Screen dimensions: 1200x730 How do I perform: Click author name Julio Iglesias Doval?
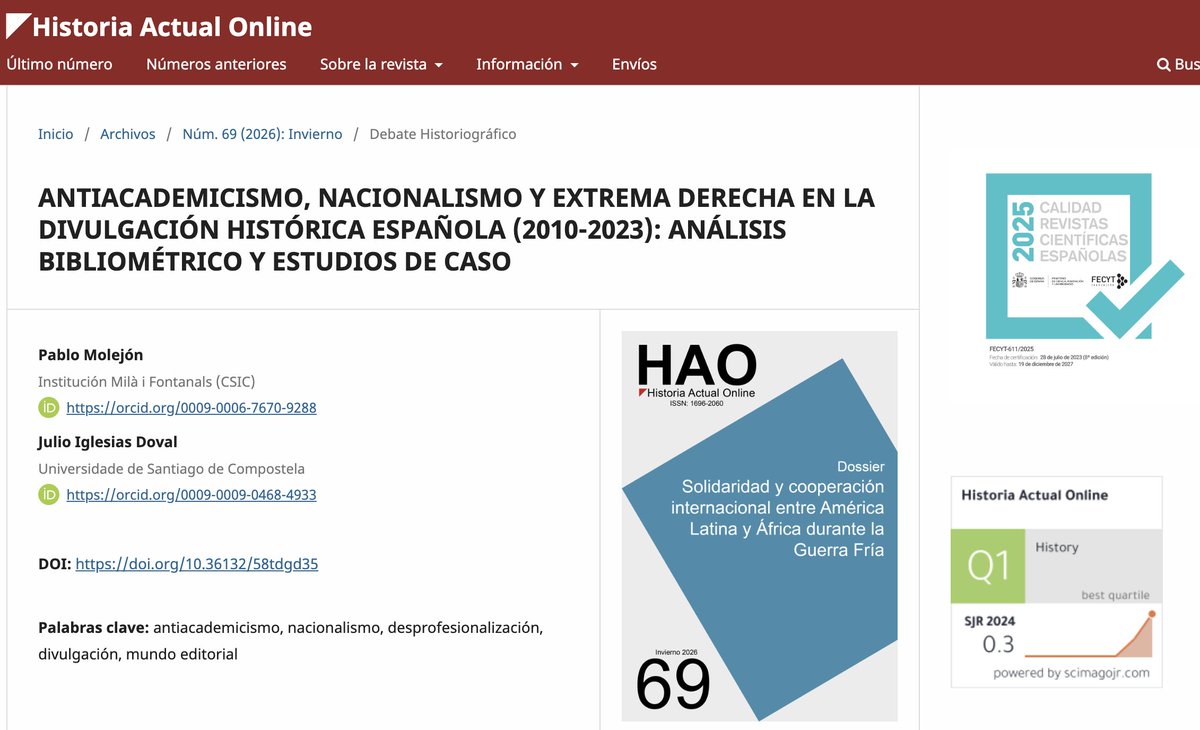[x=108, y=442]
